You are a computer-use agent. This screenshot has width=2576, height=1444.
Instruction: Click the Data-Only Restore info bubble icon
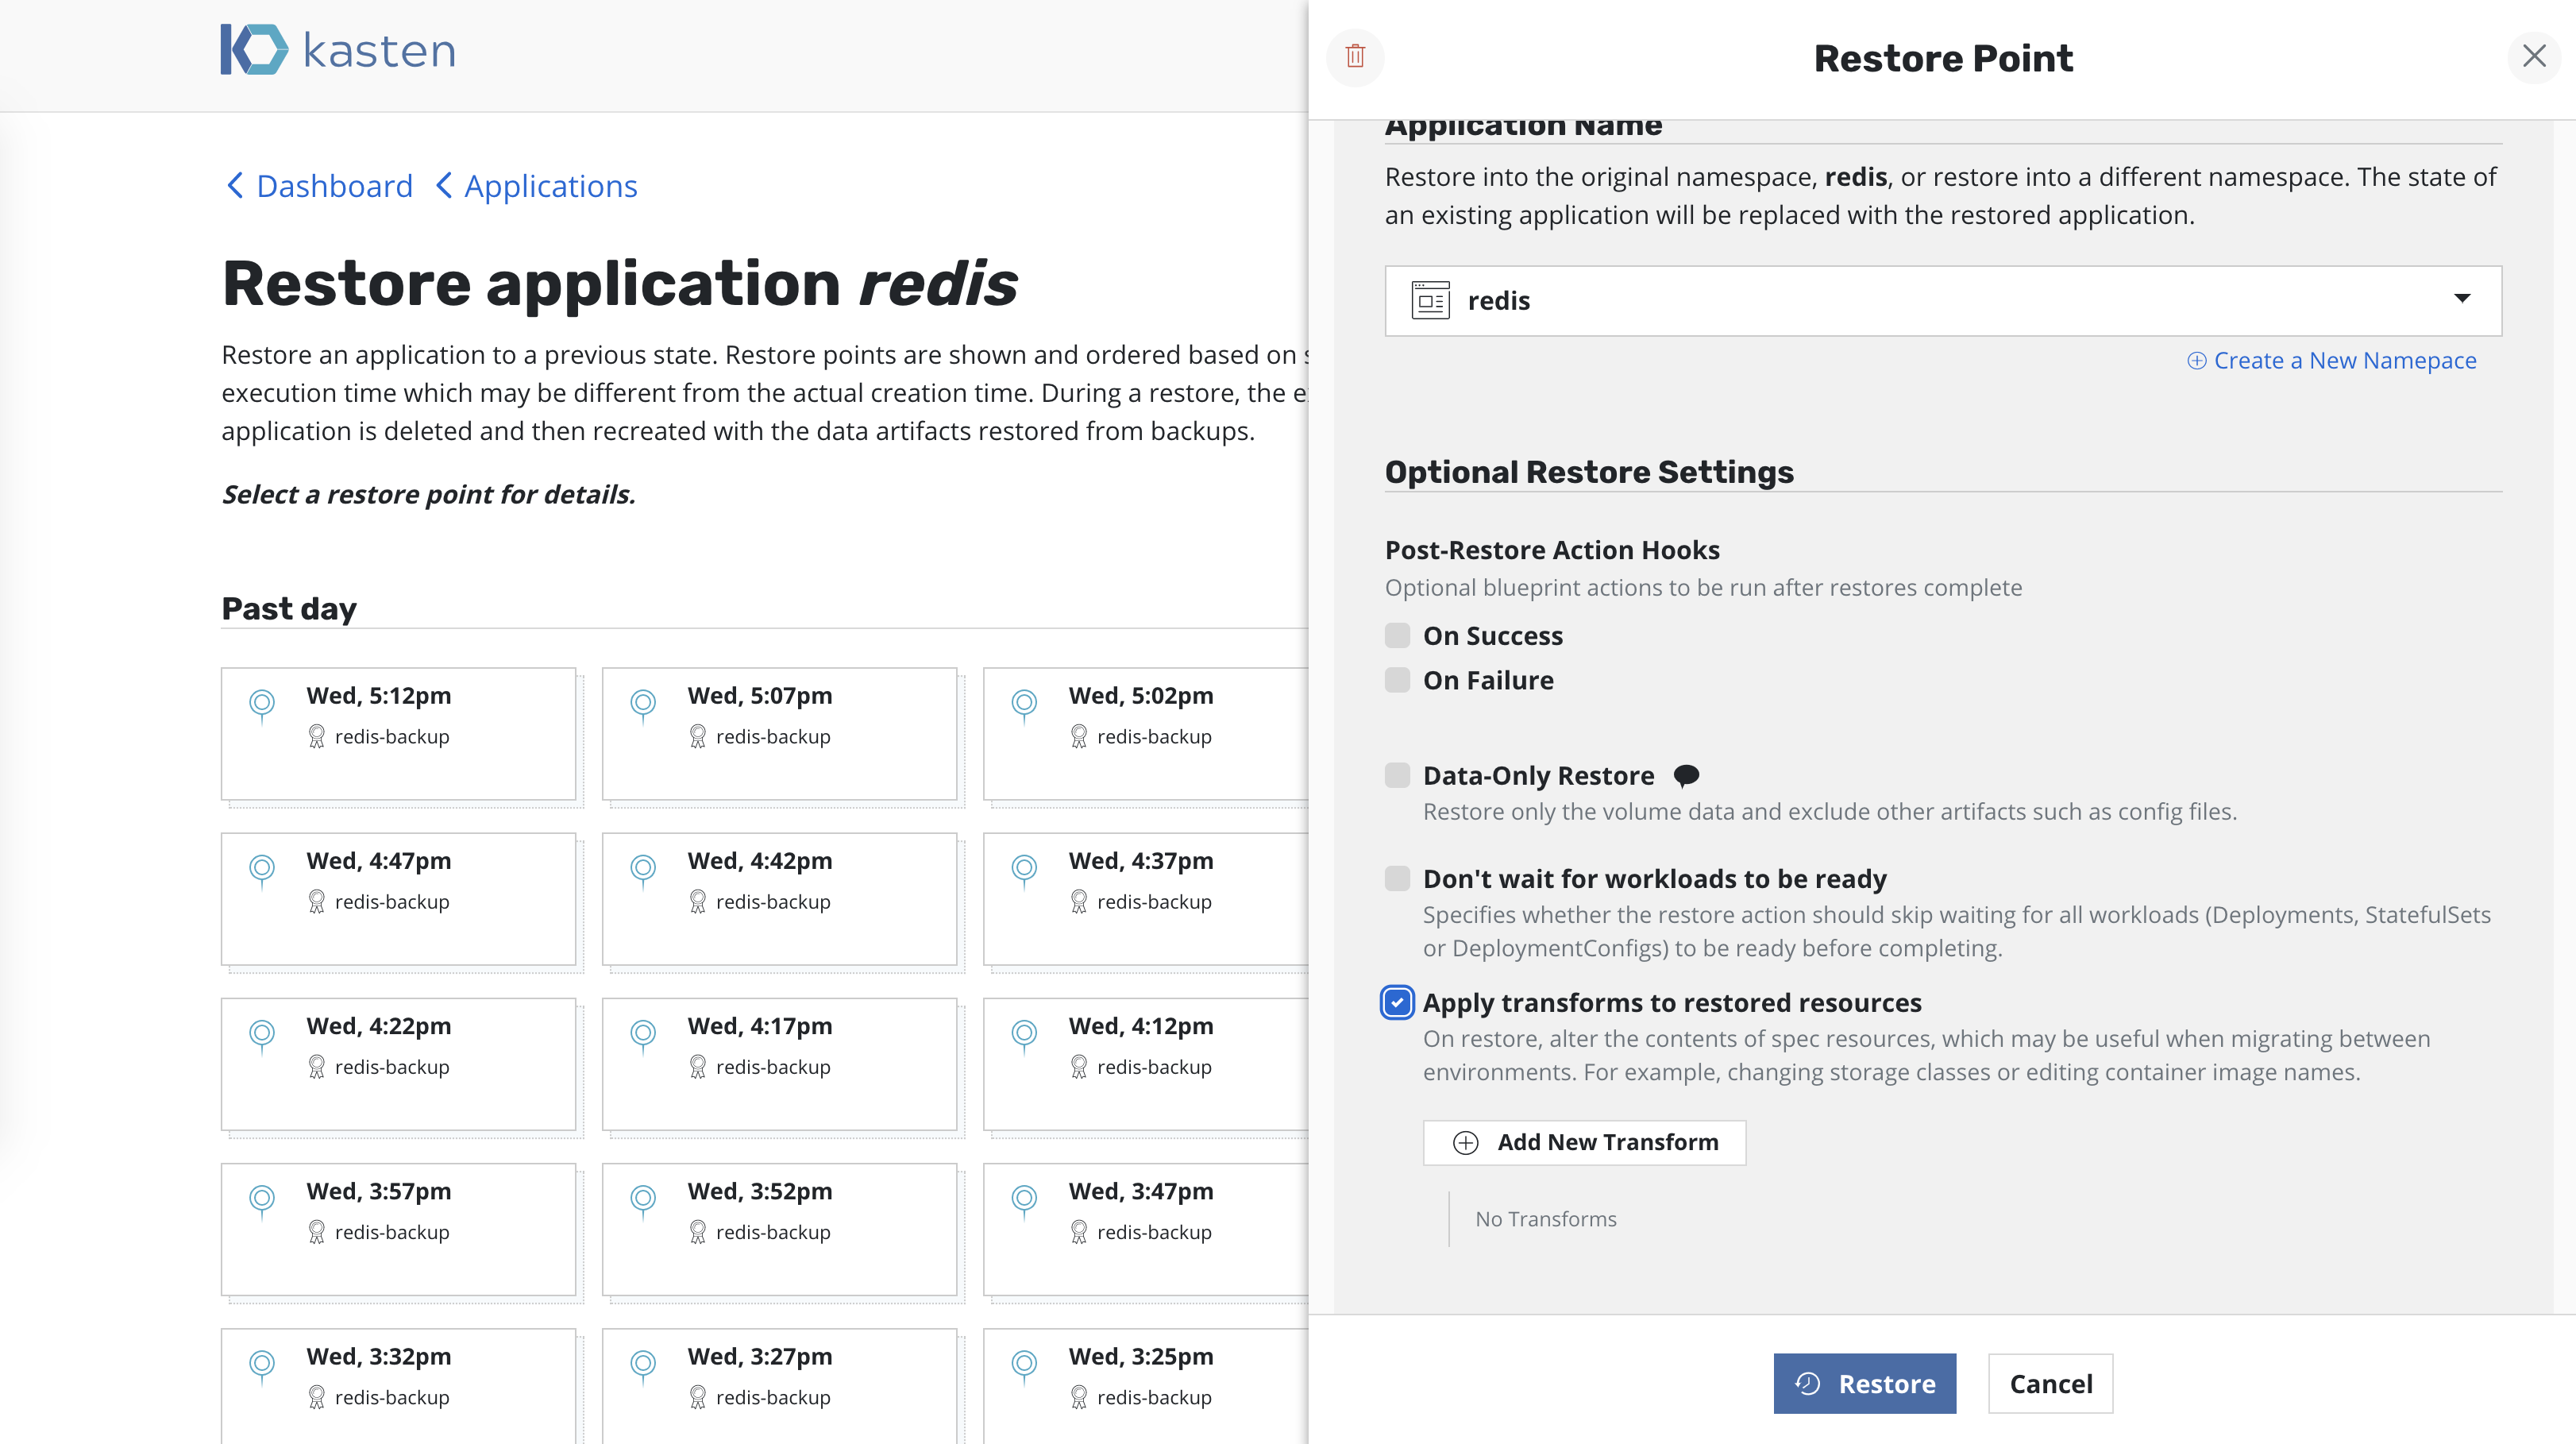point(1686,775)
